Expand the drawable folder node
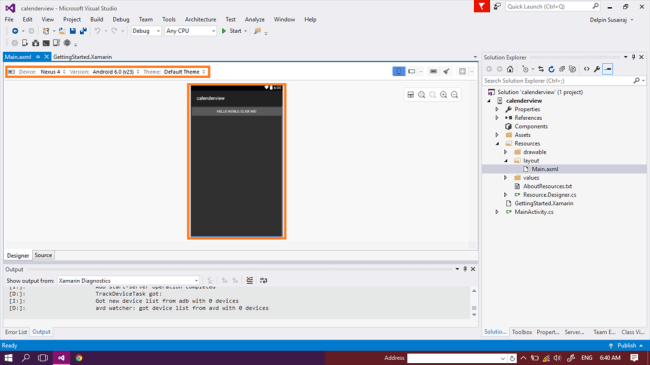The width and height of the screenshot is (650, 365). pos(506,152)
